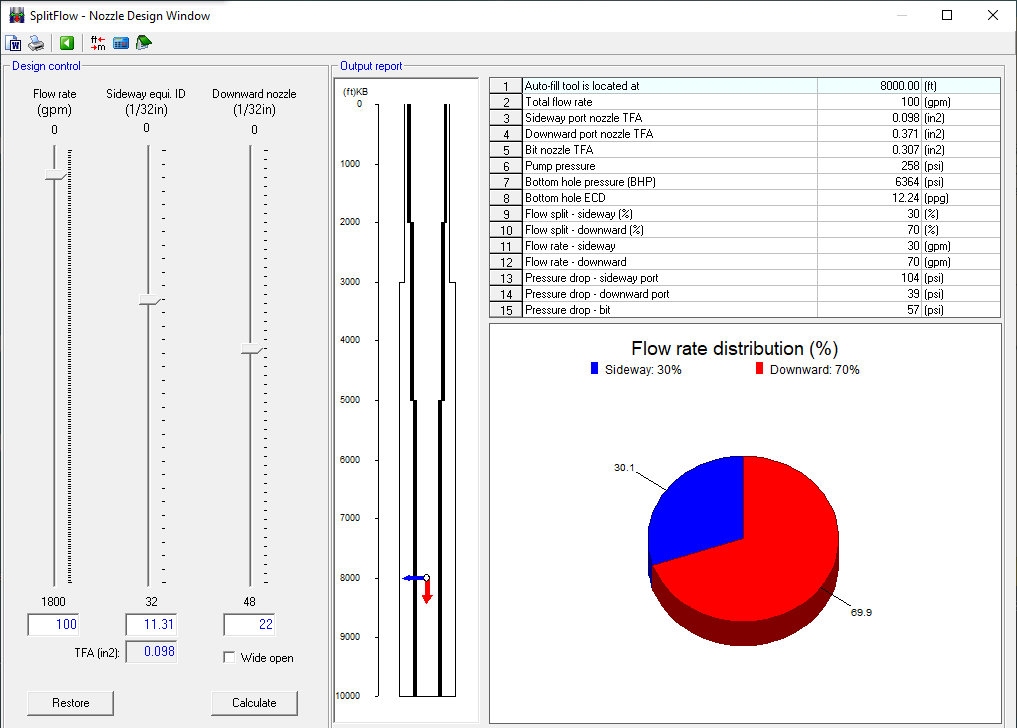Select the Pump pressure row in report
1017x728 pixels.
coord(670,166)
